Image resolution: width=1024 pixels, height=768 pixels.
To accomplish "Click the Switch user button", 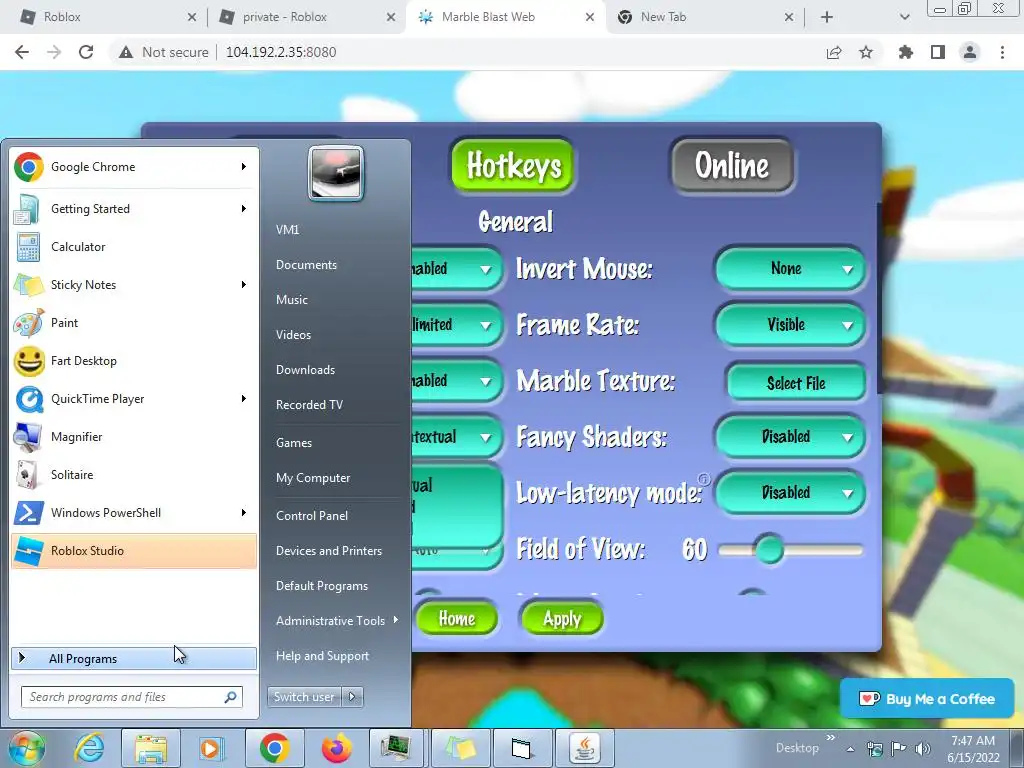I will [304, 697].
